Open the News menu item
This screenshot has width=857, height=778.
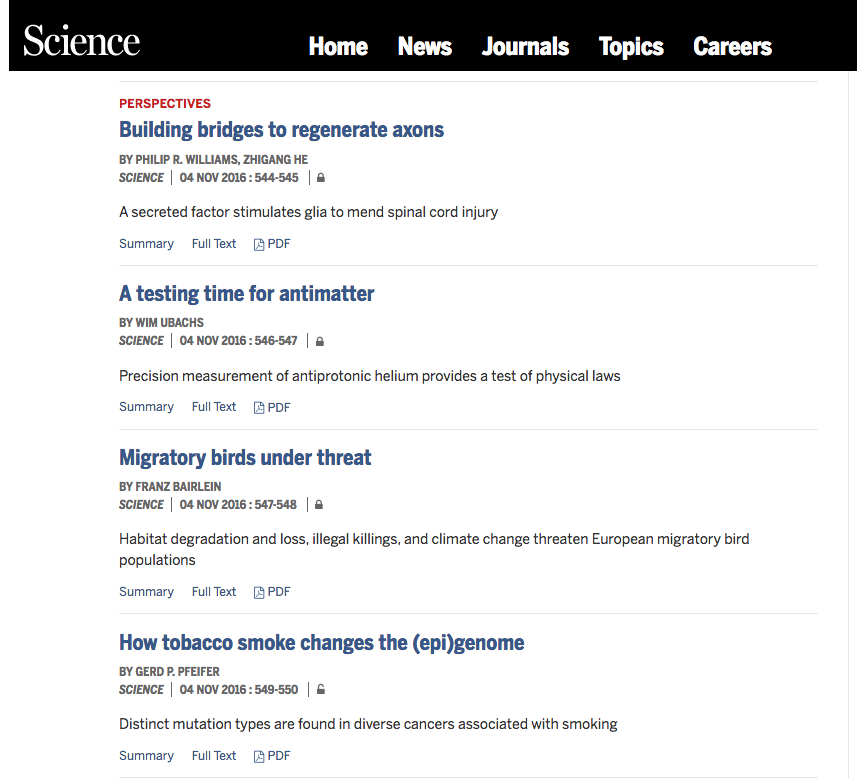425,46
